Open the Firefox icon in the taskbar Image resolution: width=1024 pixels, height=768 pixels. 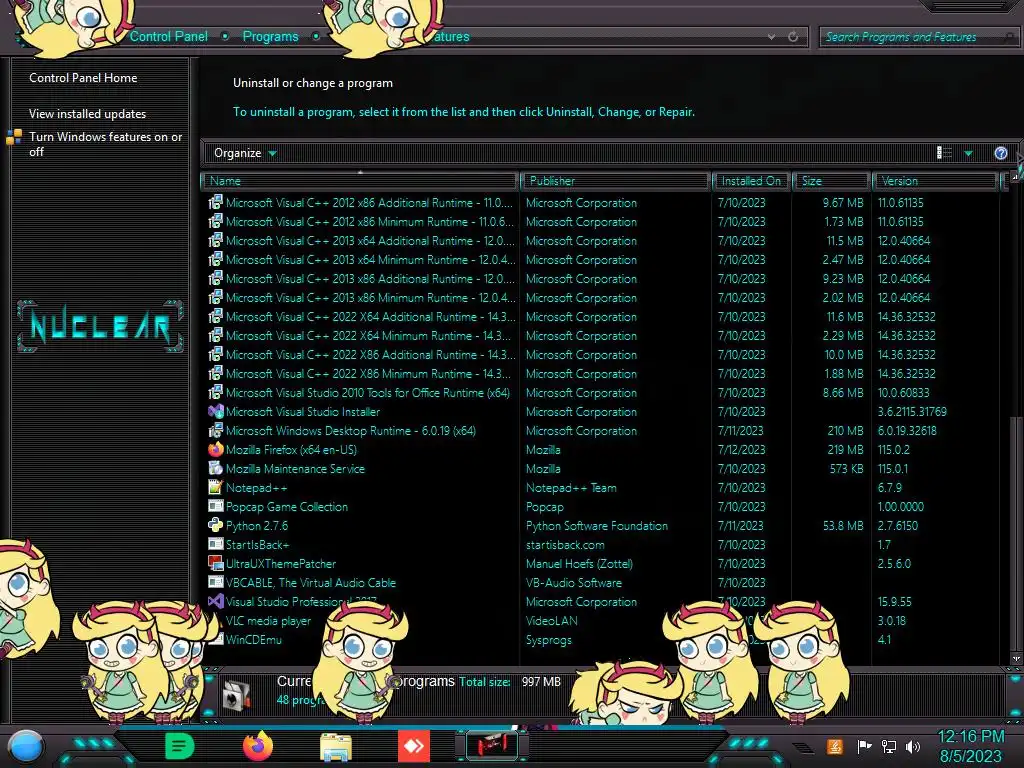258,746
